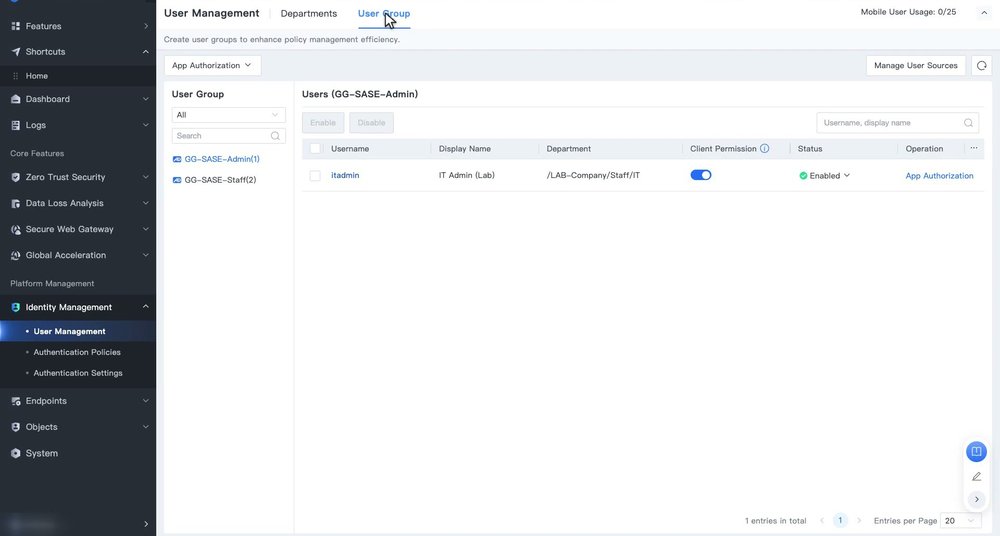Click the Shortcuts paper-plane icon
Screen dimensions: 1000x536
coord(16,52)
